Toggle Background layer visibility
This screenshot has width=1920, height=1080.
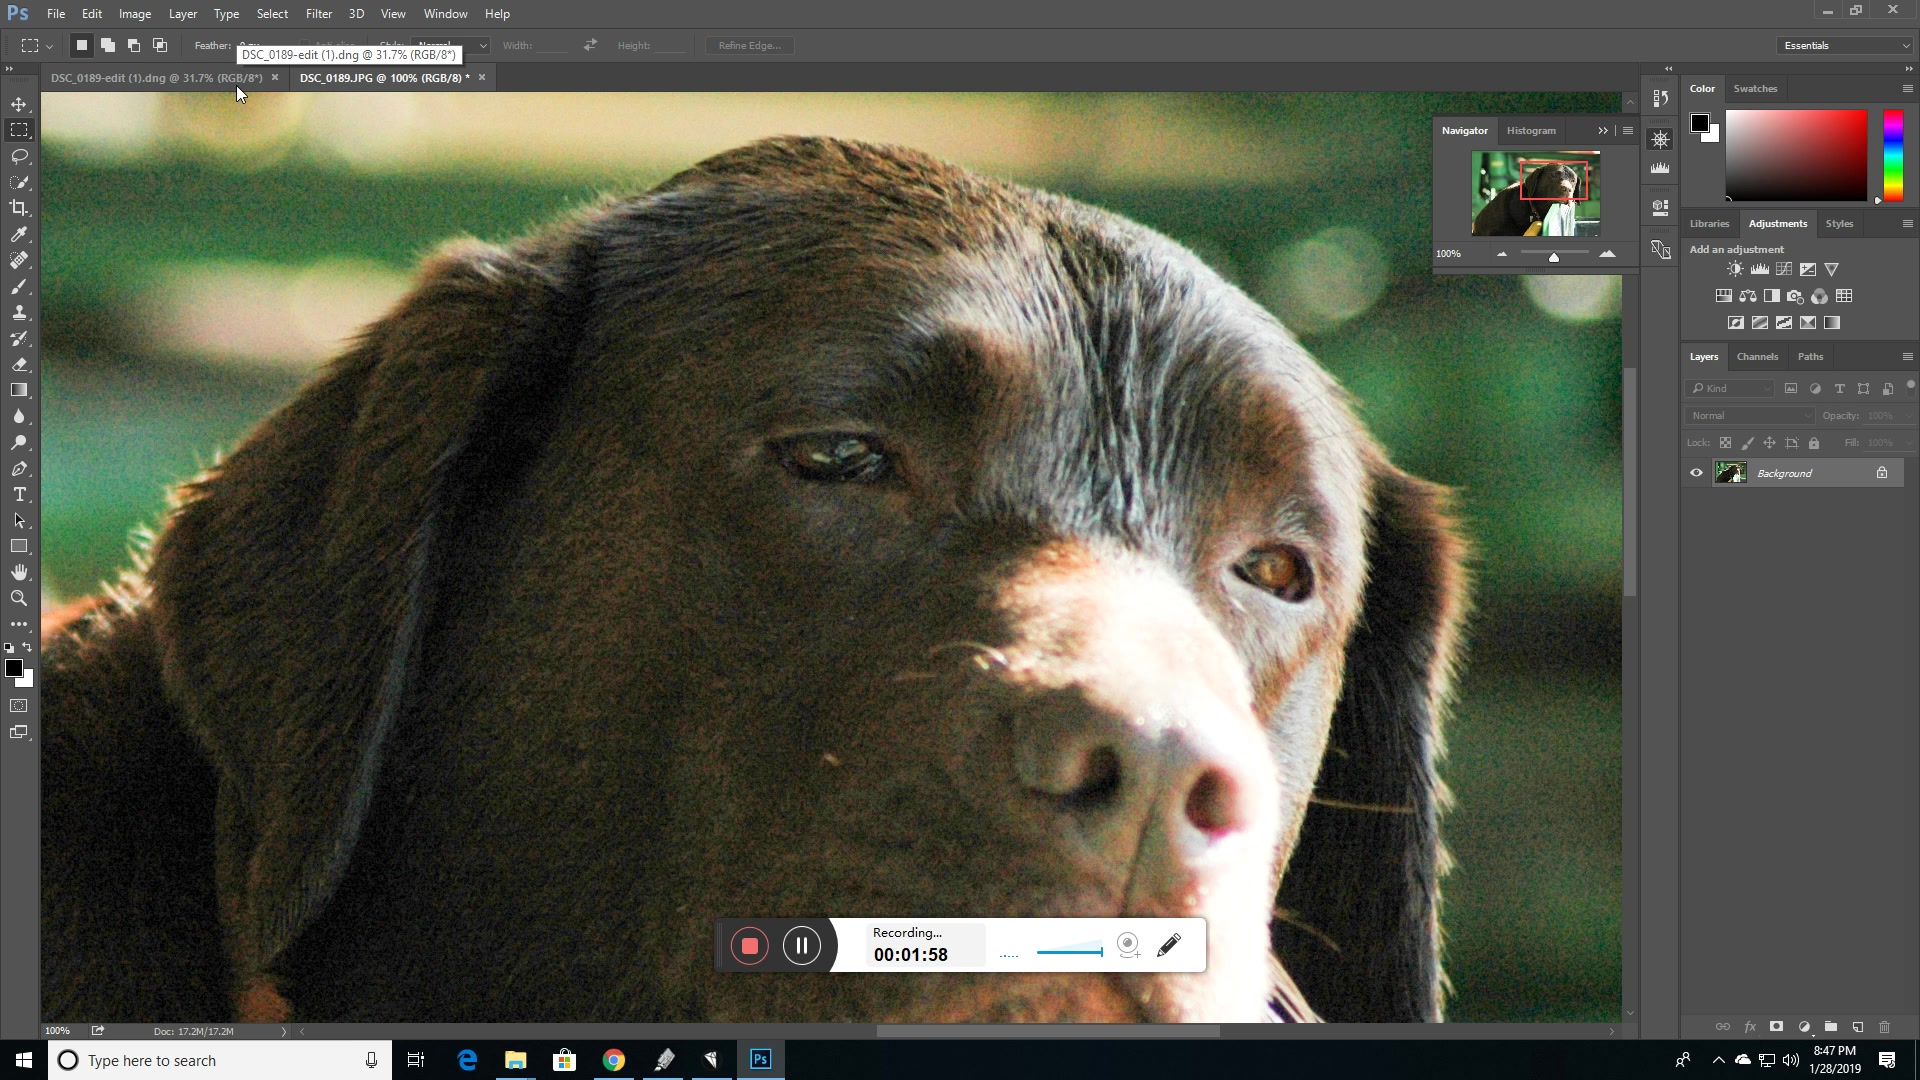1698,473
